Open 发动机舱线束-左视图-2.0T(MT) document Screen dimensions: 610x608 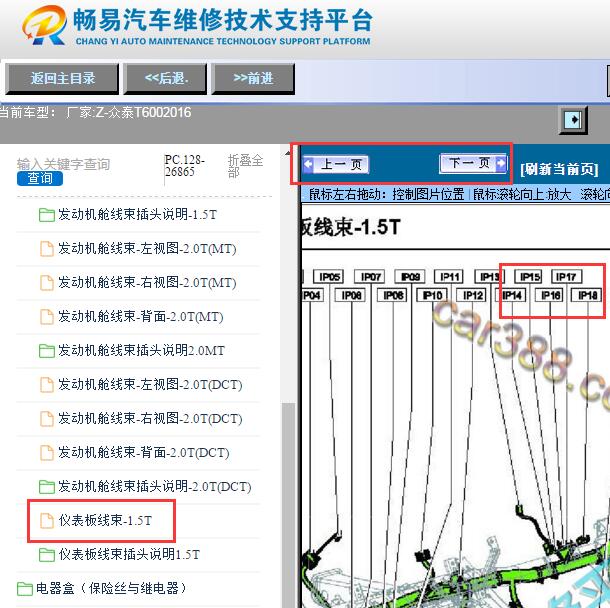coord(147,249)
